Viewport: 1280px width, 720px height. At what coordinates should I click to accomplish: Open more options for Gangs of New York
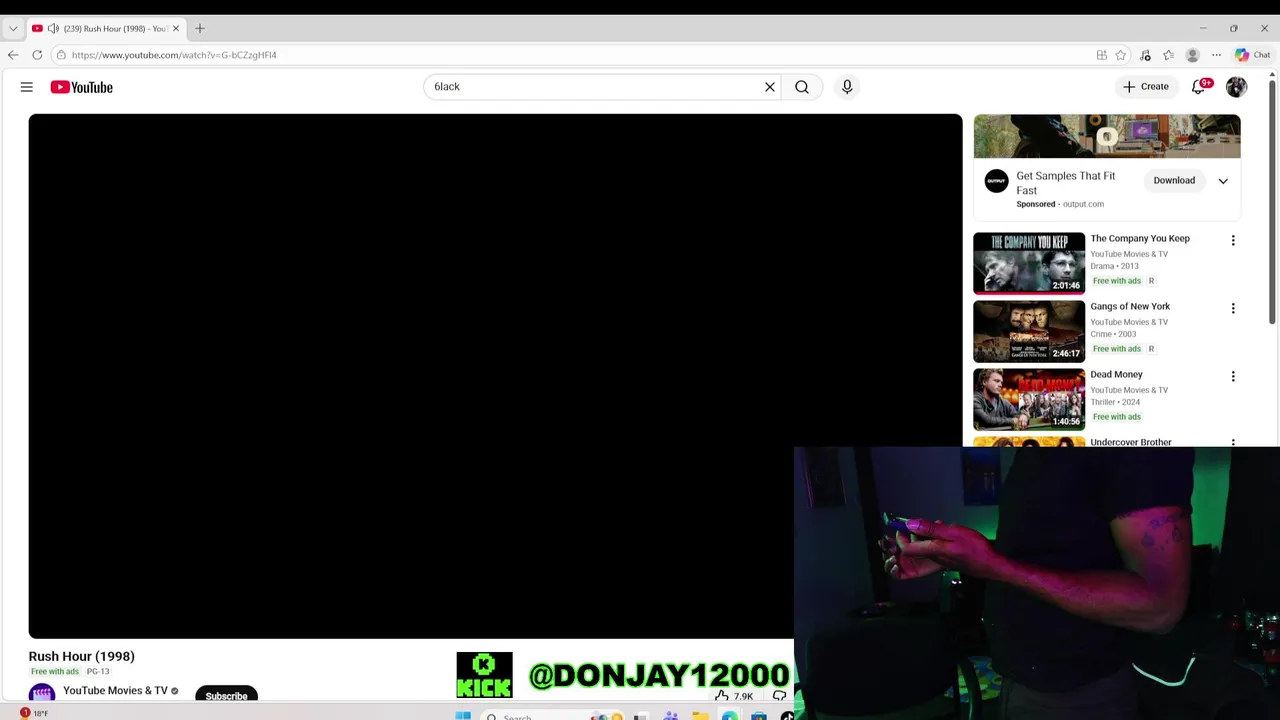click(x=1233, y=308)
